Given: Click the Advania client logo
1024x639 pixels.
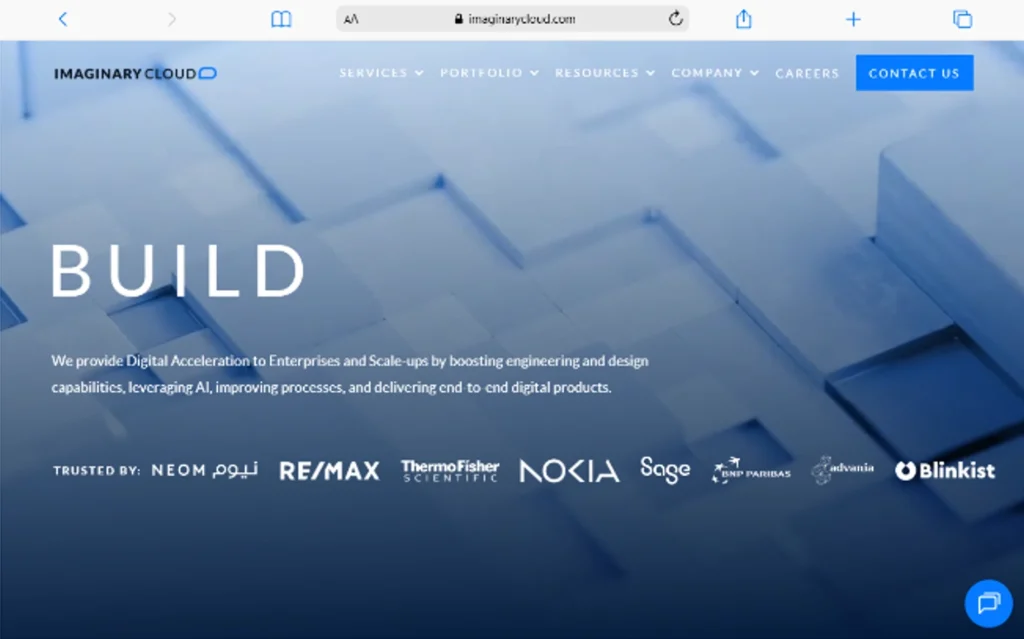Looking at the screenshot, I should (x=842, y=470).
